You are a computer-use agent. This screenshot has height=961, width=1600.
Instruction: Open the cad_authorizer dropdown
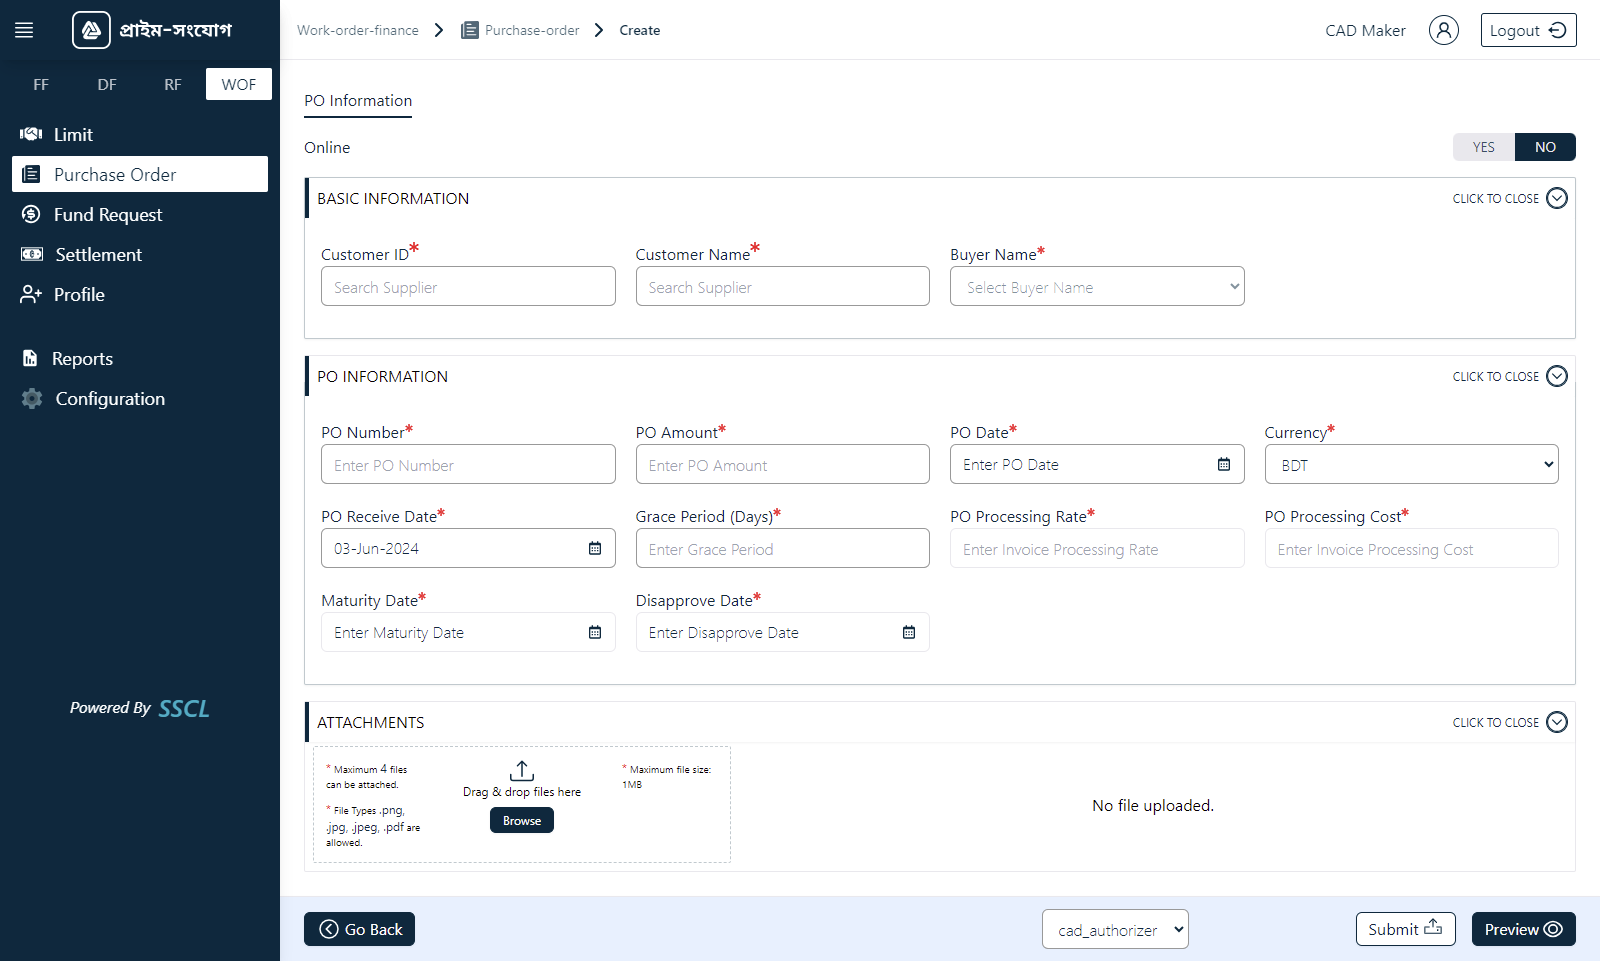click(x=1115, y=929)
